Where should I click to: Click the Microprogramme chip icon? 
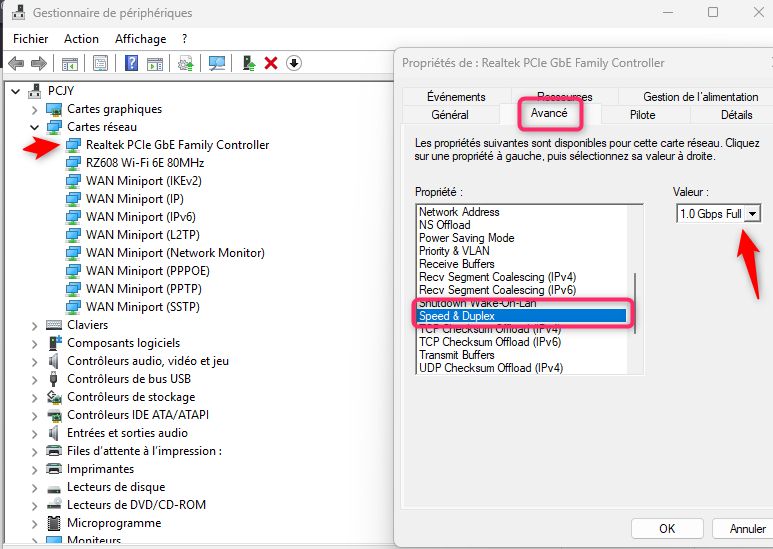click(54, 523)
